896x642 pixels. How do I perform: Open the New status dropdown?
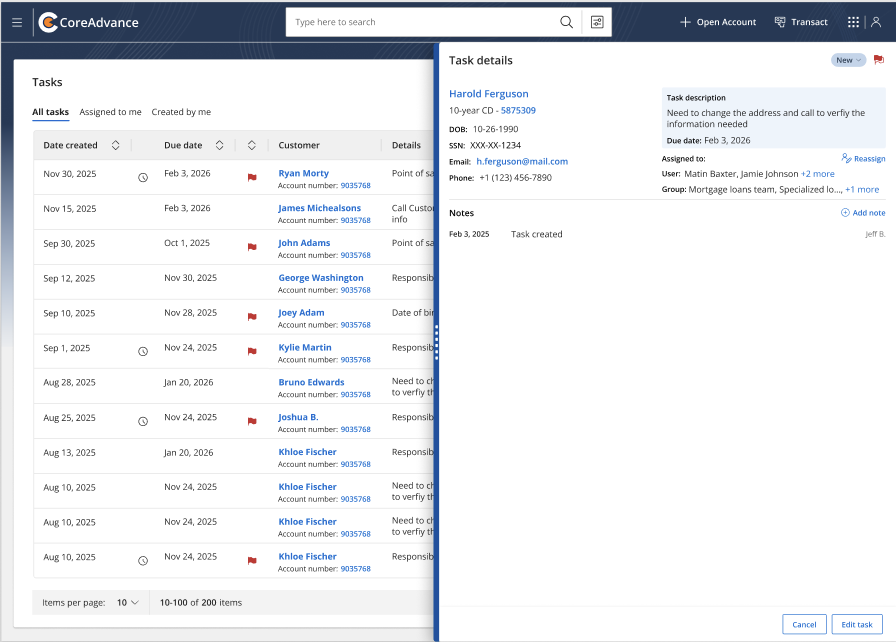point(848,60)
